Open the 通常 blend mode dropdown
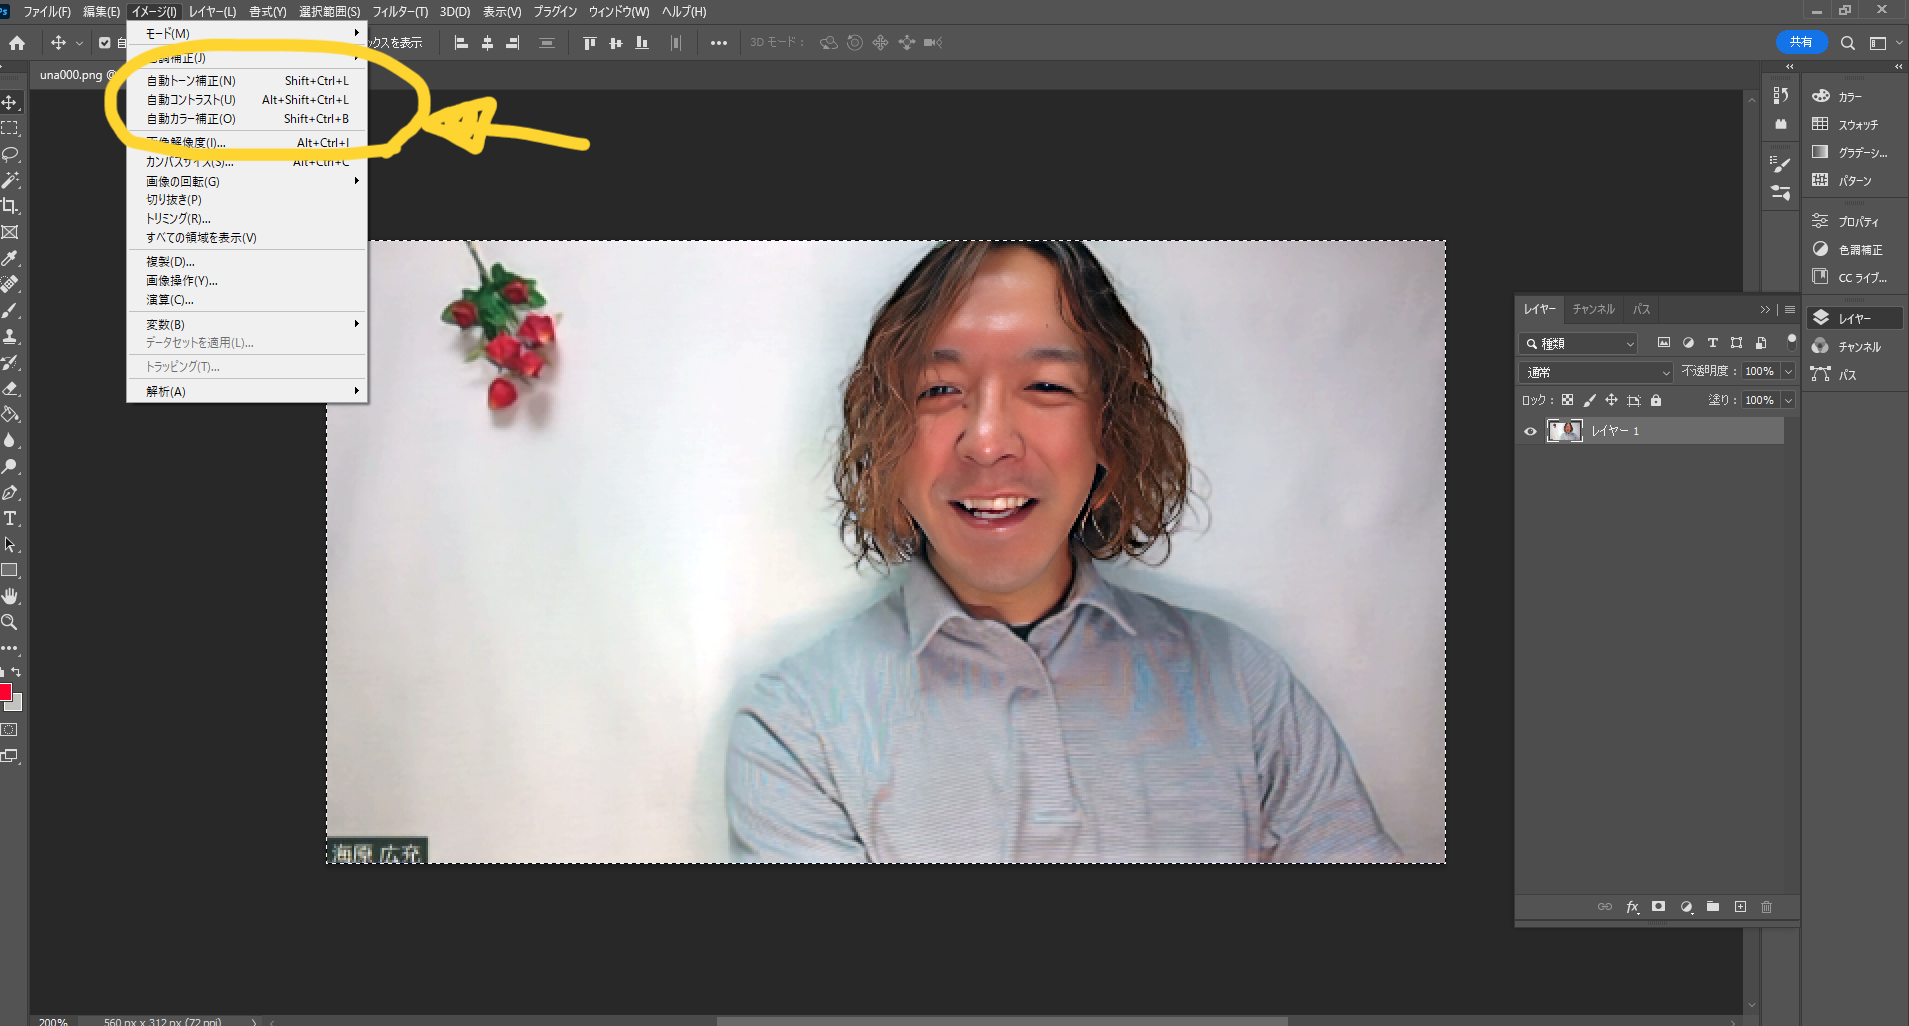 [x=1597, y=372]
